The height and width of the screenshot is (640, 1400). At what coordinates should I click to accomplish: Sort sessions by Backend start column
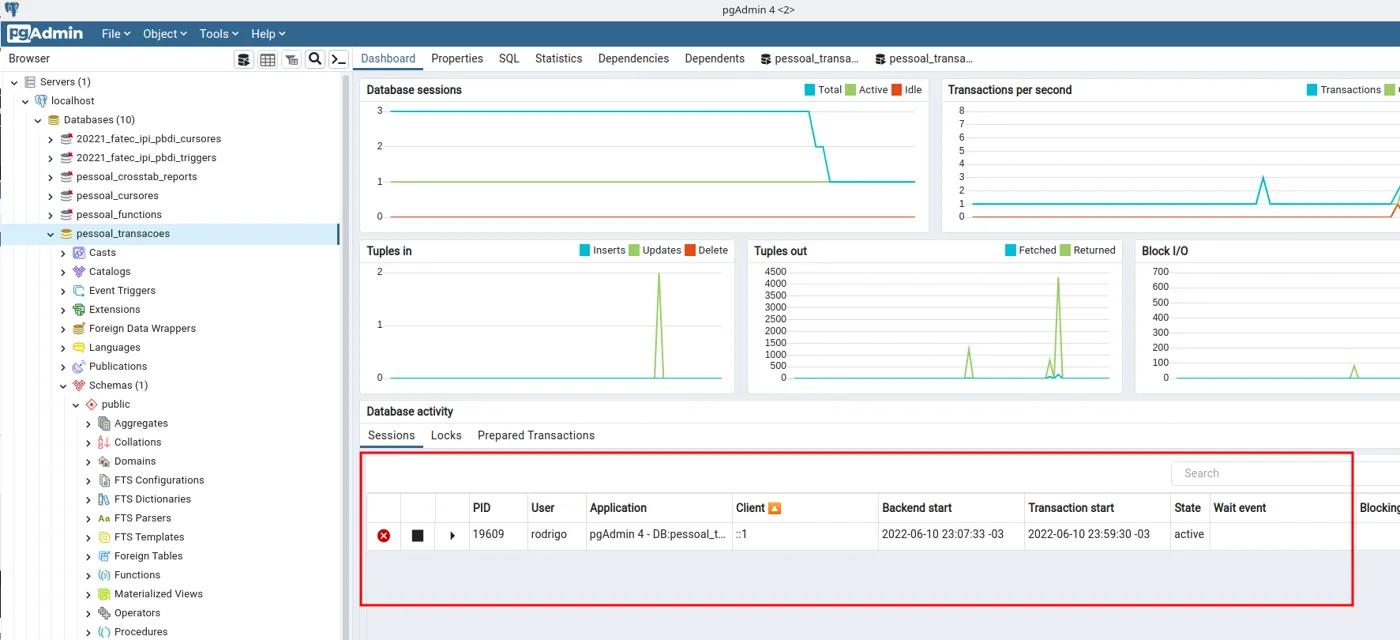(x=917, y=508)
